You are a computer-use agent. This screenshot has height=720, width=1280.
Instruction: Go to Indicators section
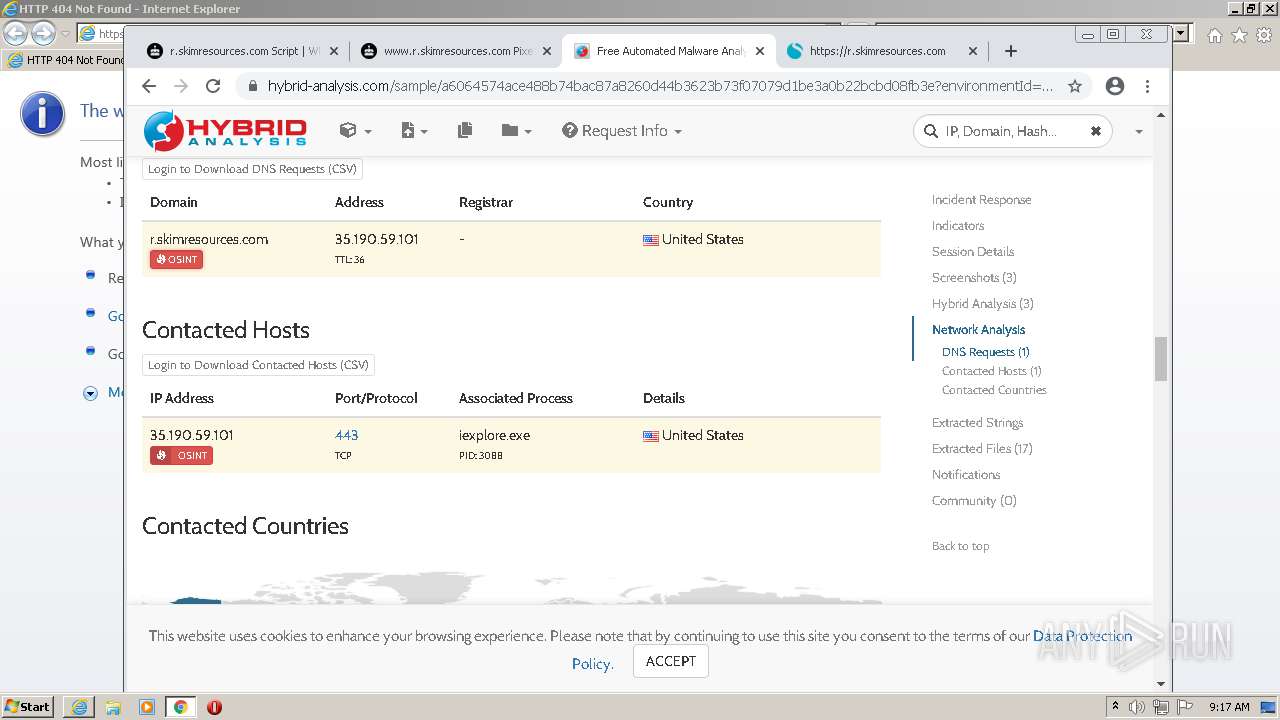coord(958,226)
